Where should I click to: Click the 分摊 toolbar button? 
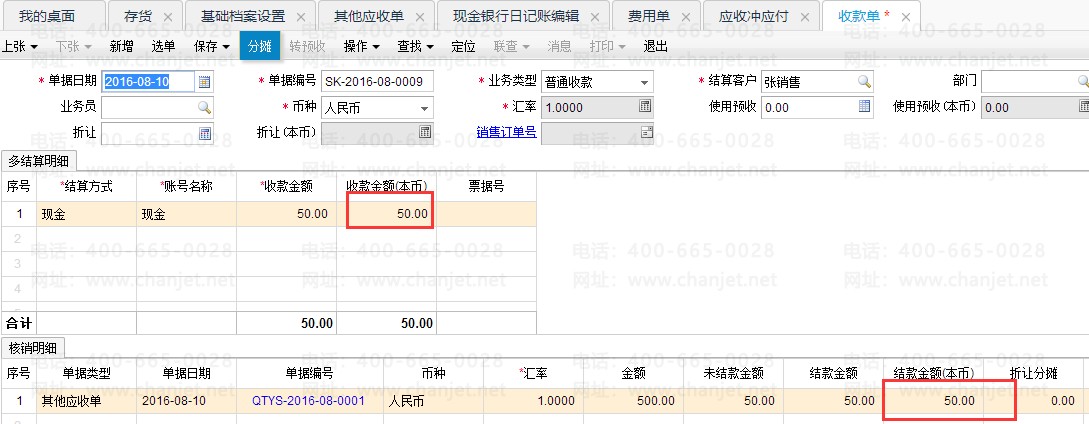point(260,47)
